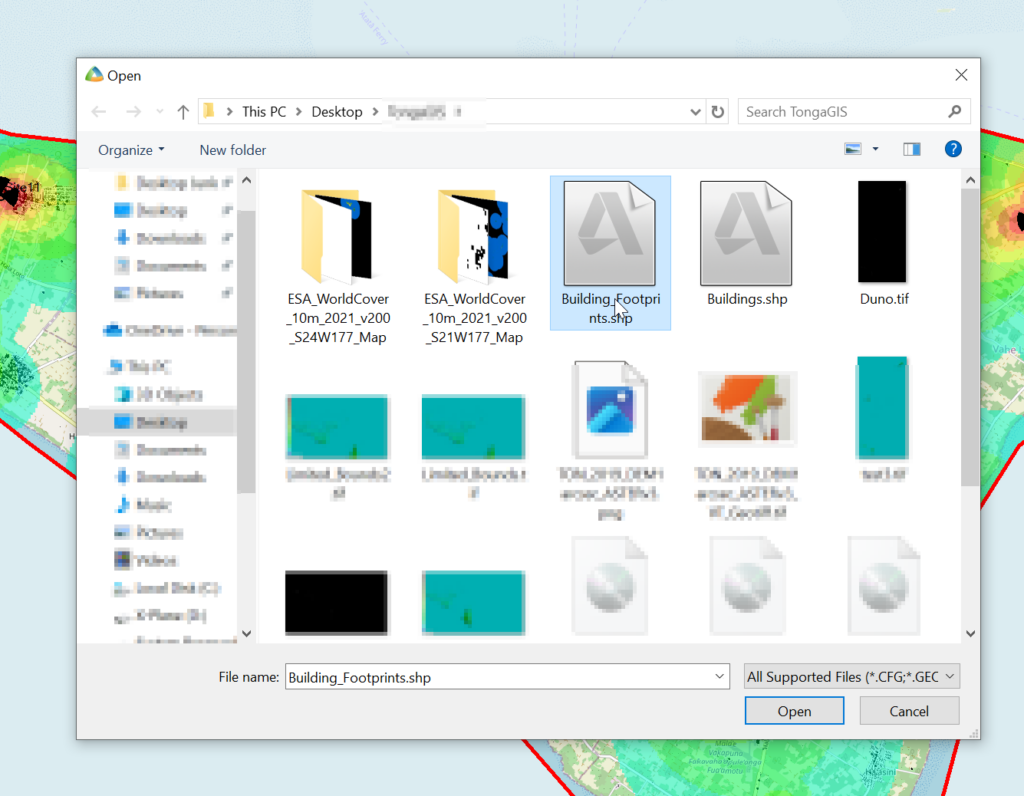Select the Building_Footprints.shp file icon

tap(609, 232)
